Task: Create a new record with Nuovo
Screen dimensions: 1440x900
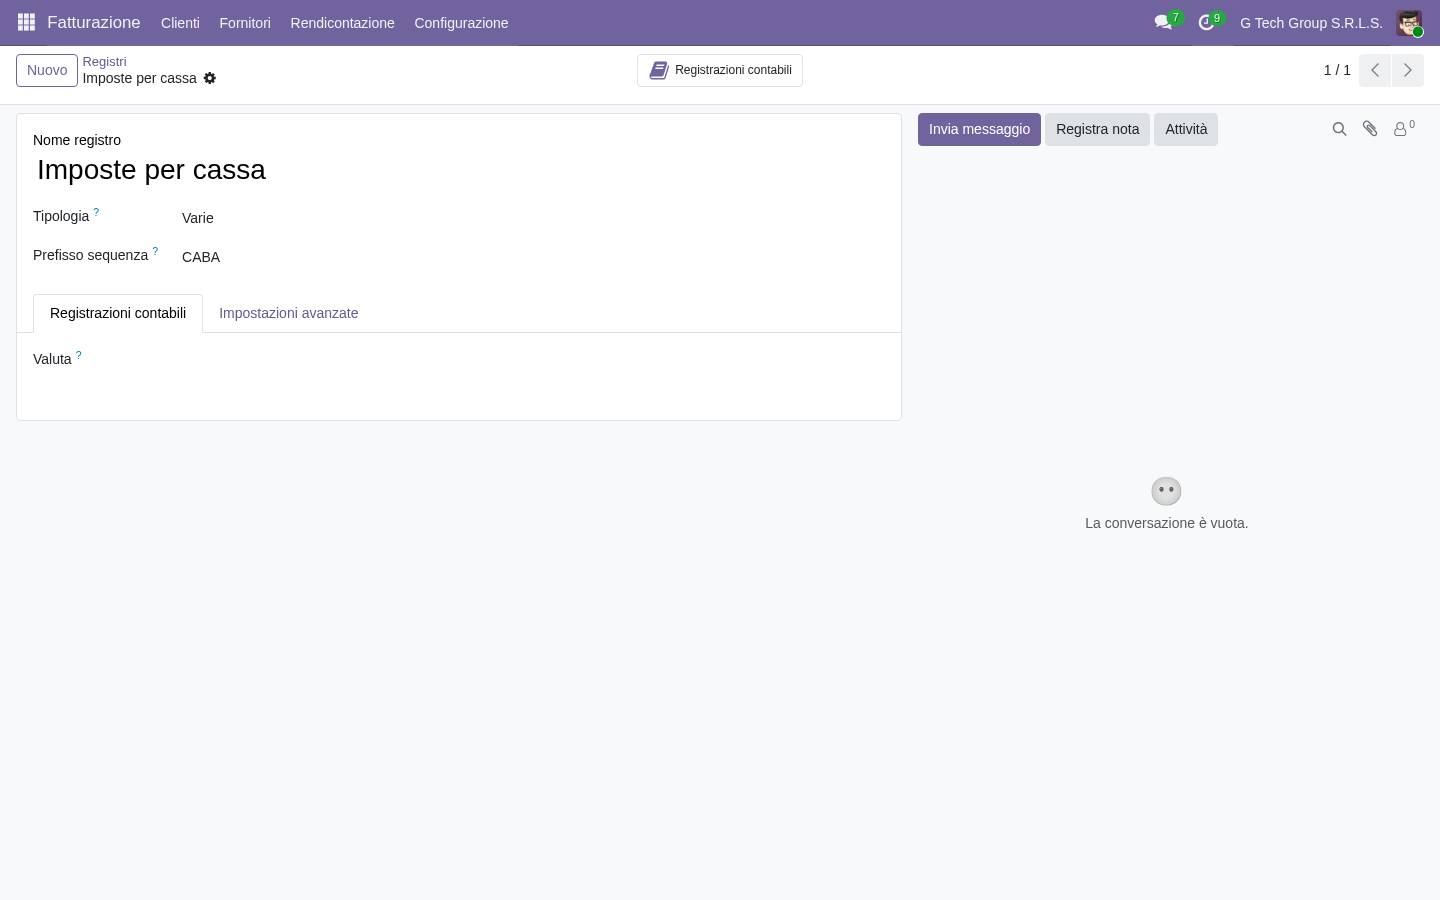Action: pyautogui.click(x=47, y=70)
